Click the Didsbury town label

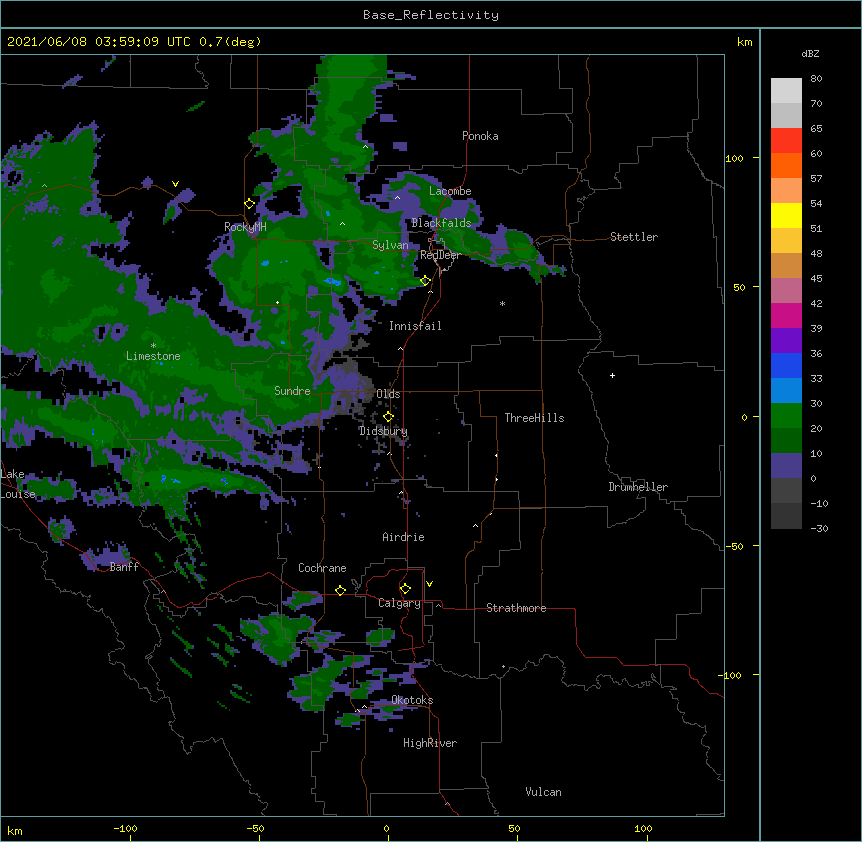pos(383,431)
